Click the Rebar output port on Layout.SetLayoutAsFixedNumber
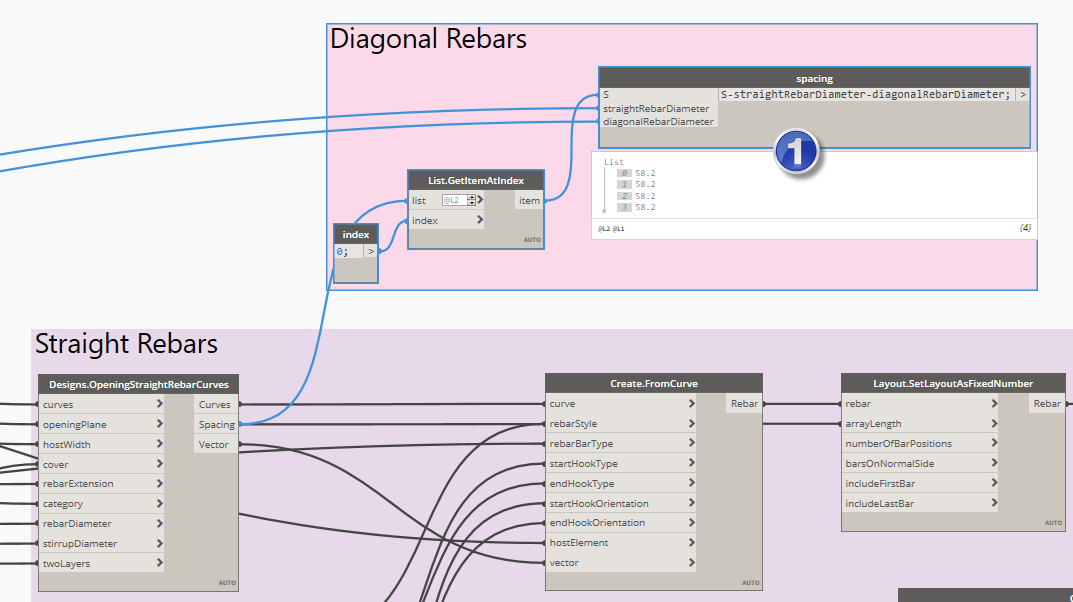 pos(1047,404)
